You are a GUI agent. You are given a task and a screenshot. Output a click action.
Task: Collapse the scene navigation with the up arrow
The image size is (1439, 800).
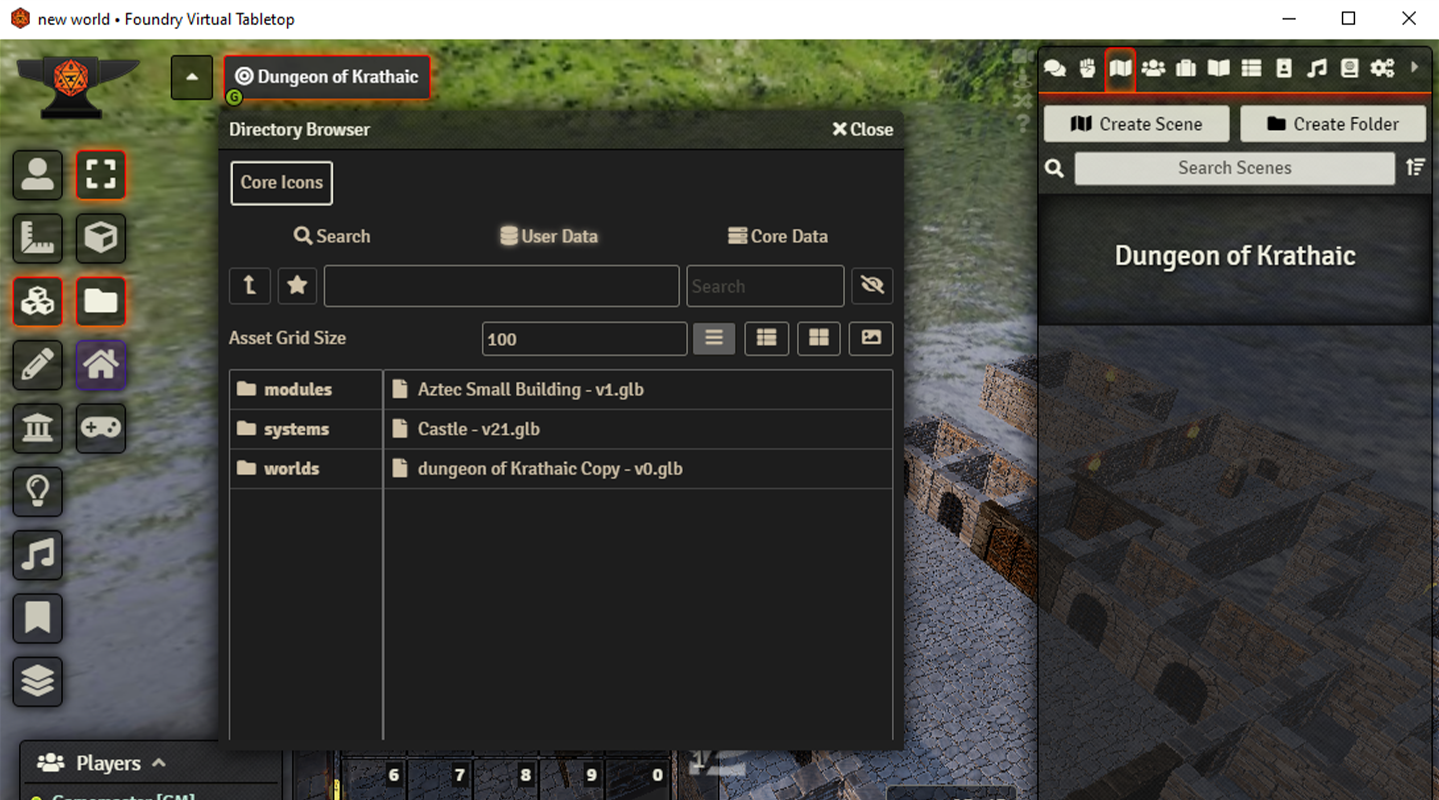pos(191,77)
